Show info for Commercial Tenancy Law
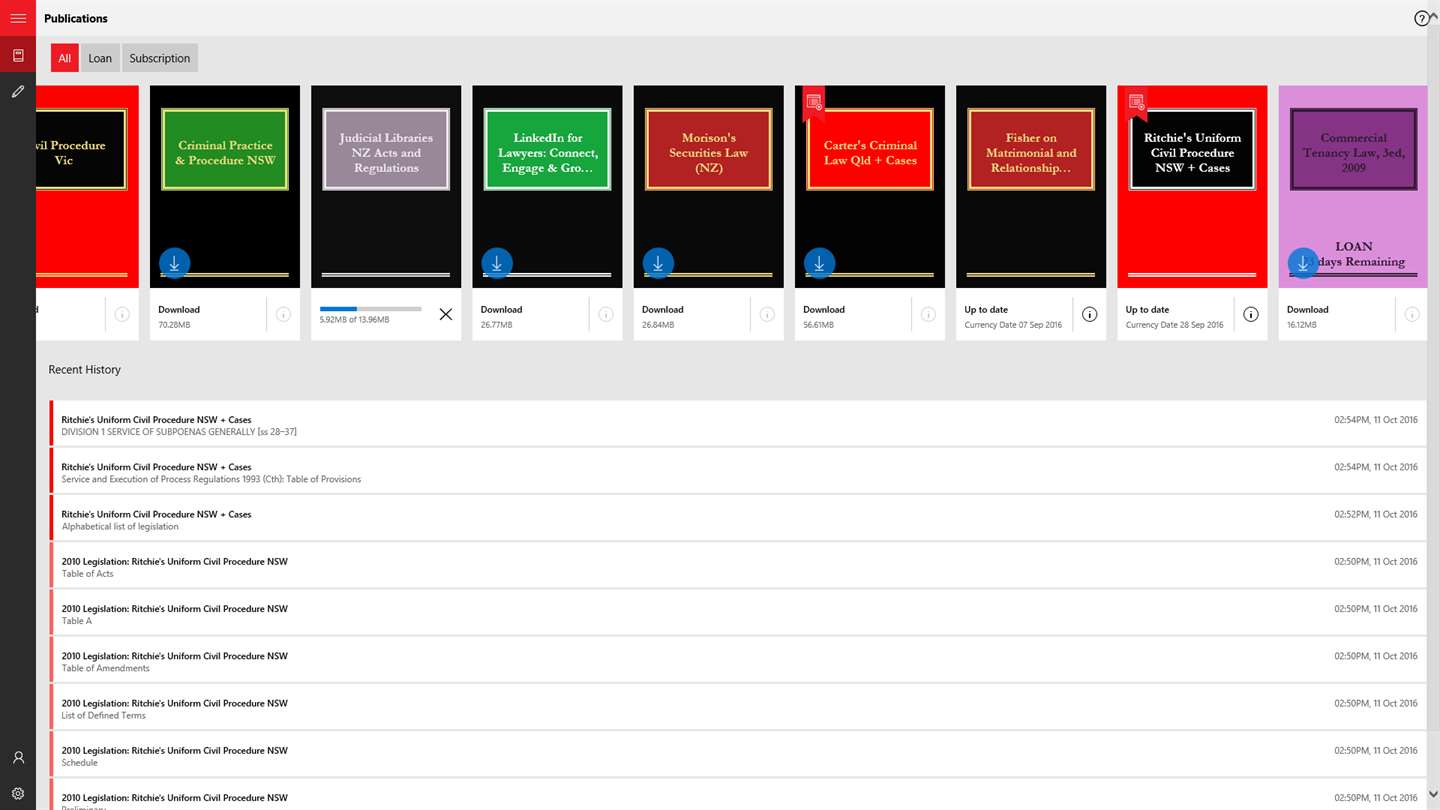The height and width of the screenshot is (810, 1440). [1412, 314]
